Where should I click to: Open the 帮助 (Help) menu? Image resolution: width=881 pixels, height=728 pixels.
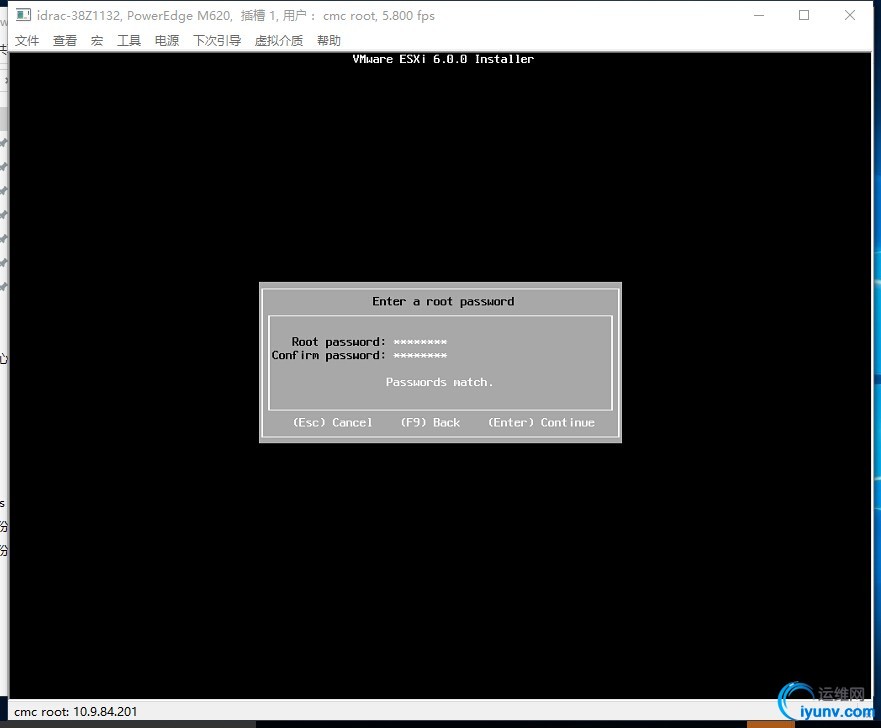pyautogui.click(x=329, y=40)
